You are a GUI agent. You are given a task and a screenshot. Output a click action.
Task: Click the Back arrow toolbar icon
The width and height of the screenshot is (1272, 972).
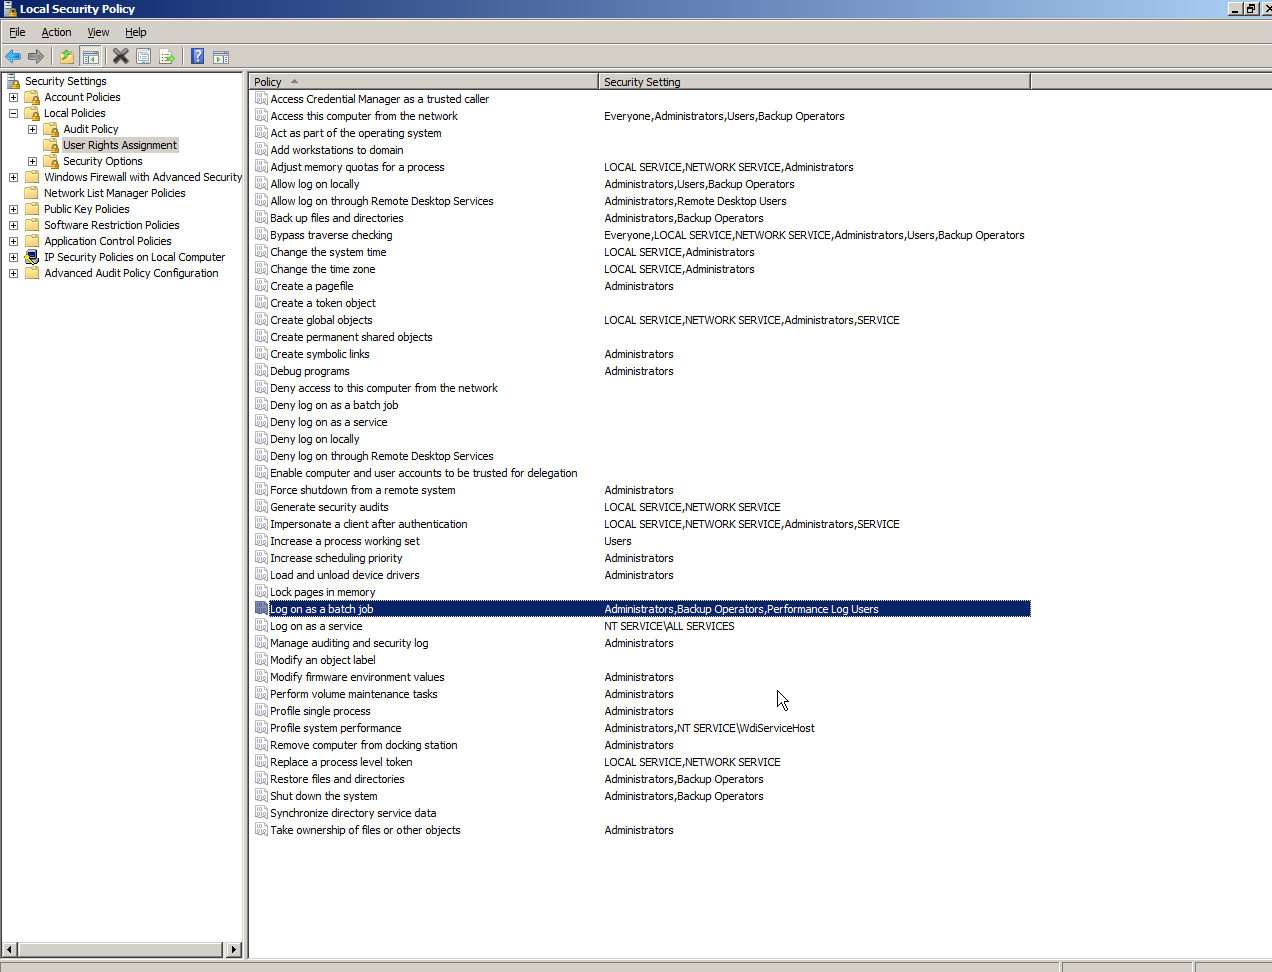[x=13, y=56]
